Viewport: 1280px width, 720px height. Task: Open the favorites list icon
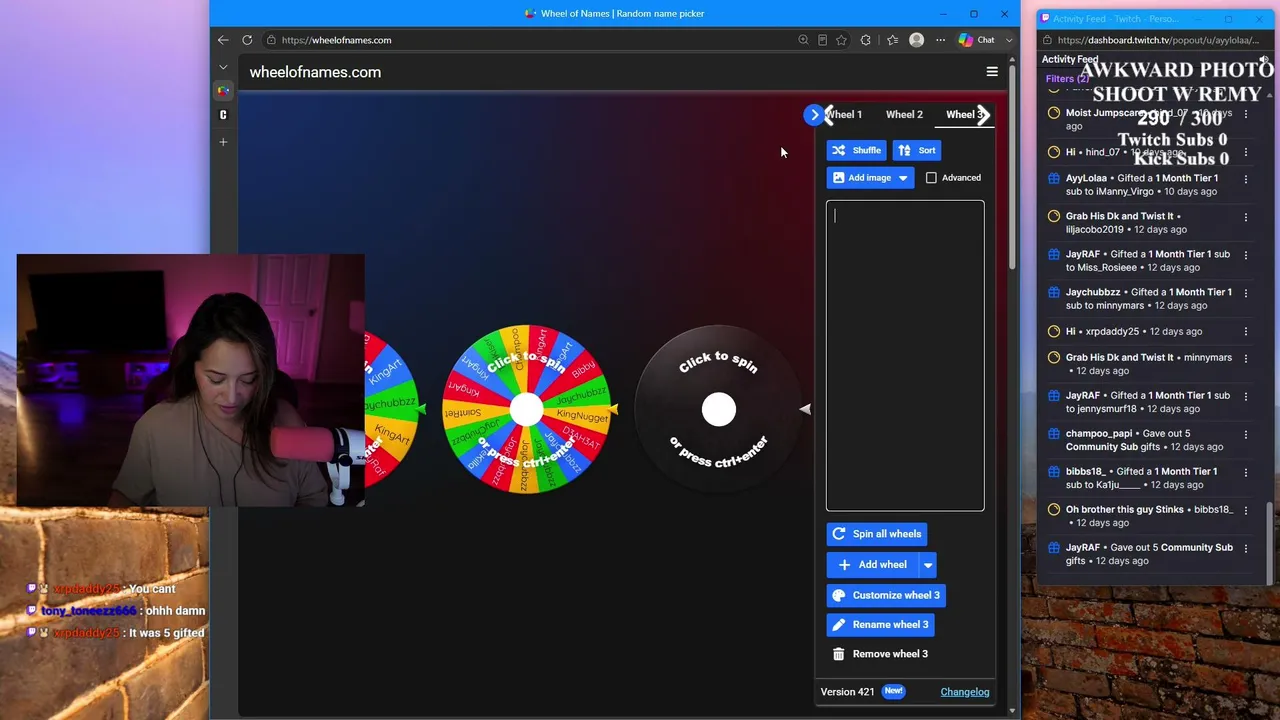coord(892,40)
